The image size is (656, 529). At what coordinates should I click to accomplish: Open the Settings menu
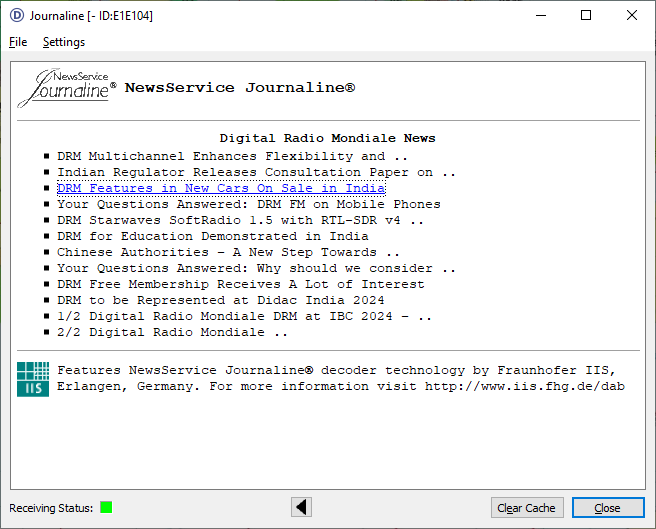(x=64, y=42)
